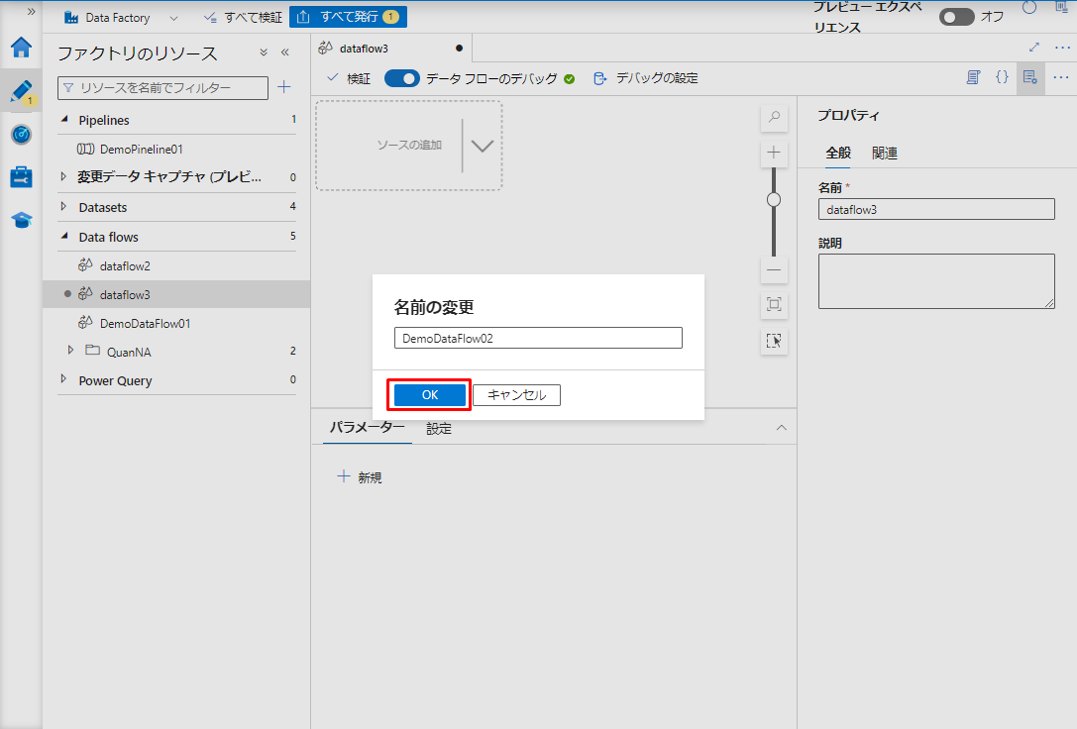Click the キャンセル button in dialog
Viewport: 1077px width, 729px height.
pos(517,395)
